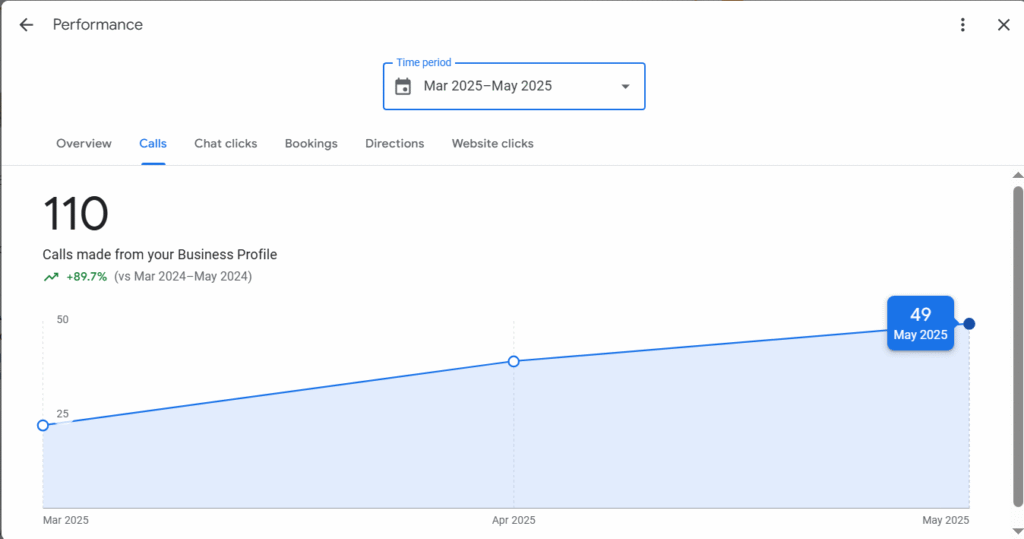Click the scrollbar up arrow

(x=1017, y=175)
